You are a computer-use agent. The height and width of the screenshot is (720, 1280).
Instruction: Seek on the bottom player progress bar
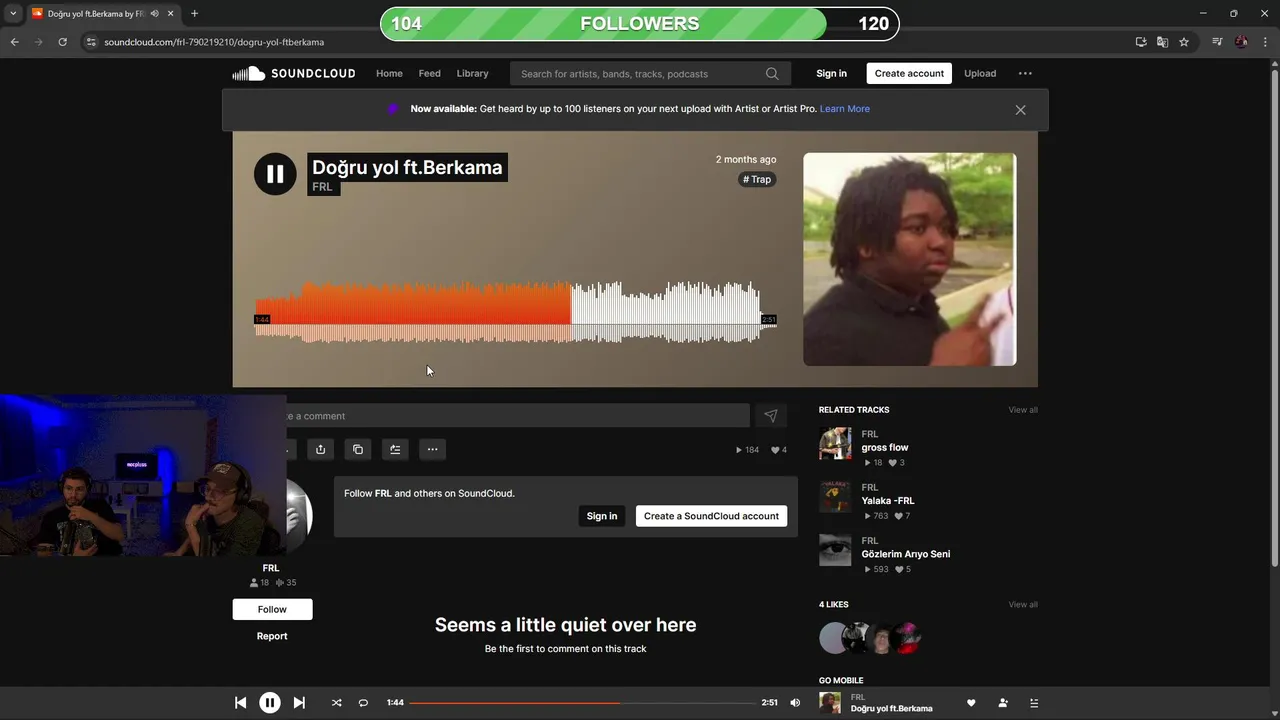point(582,703)
